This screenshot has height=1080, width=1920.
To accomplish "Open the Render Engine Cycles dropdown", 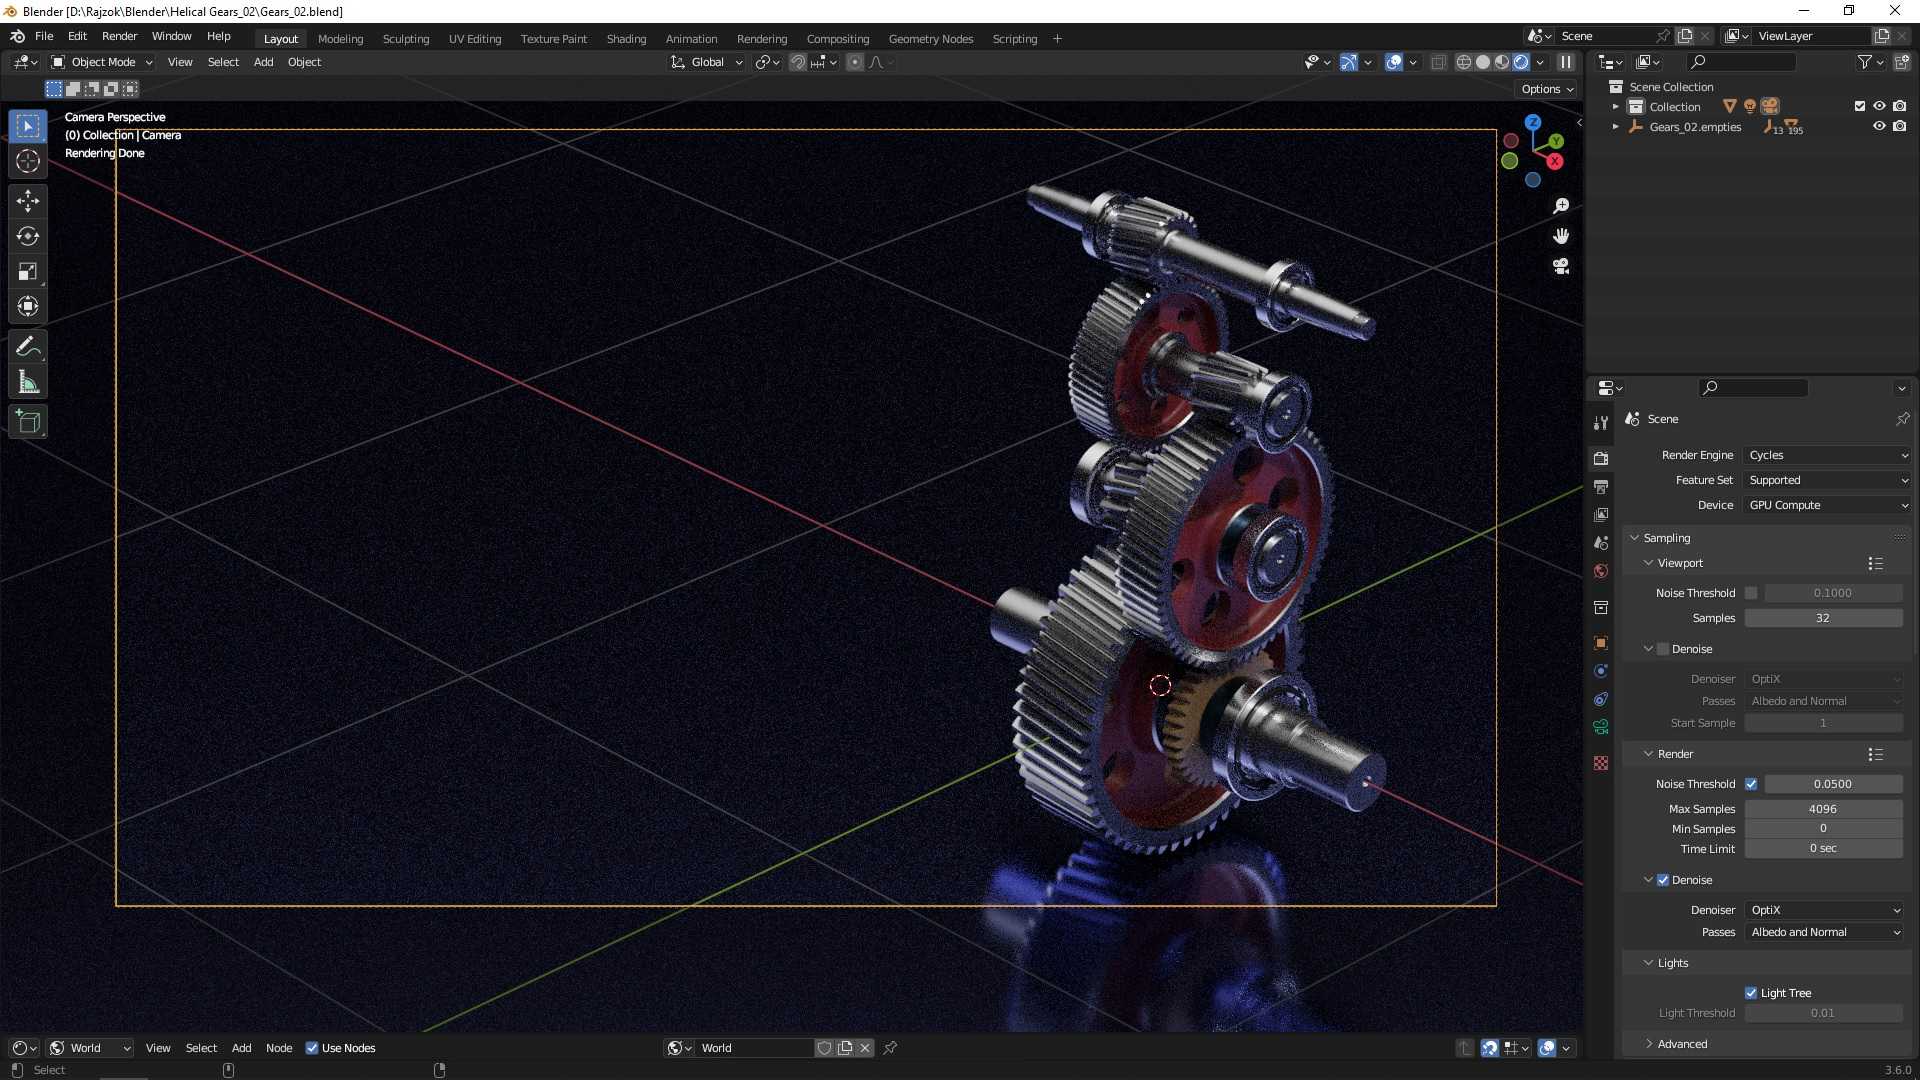I will 1828,455.
